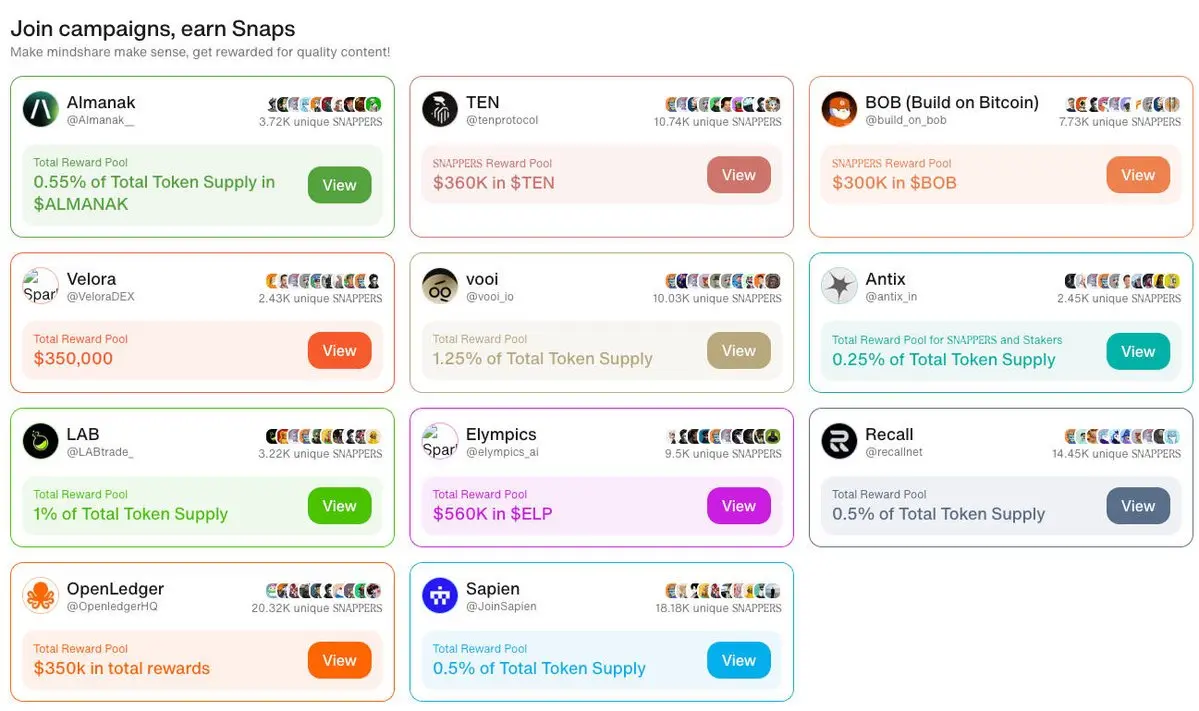1199x711 pixels.
Task: Click Velora's orange View button
Action: [x=340, y=351]
